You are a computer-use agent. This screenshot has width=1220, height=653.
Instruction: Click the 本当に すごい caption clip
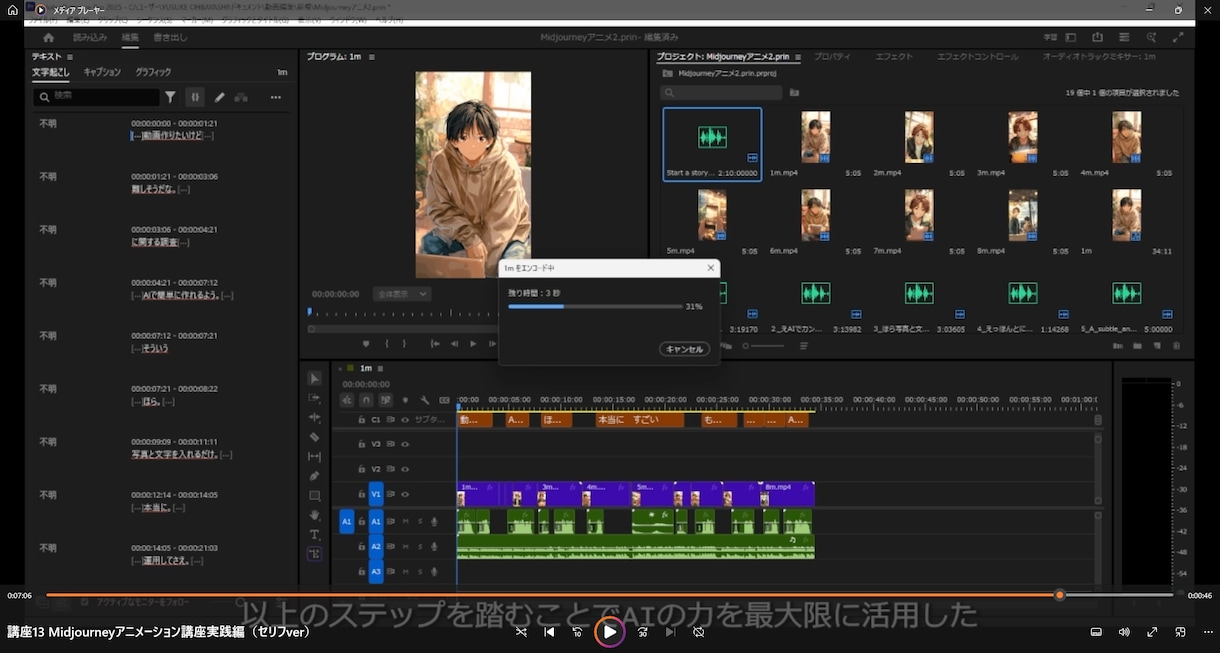[639, 420]
